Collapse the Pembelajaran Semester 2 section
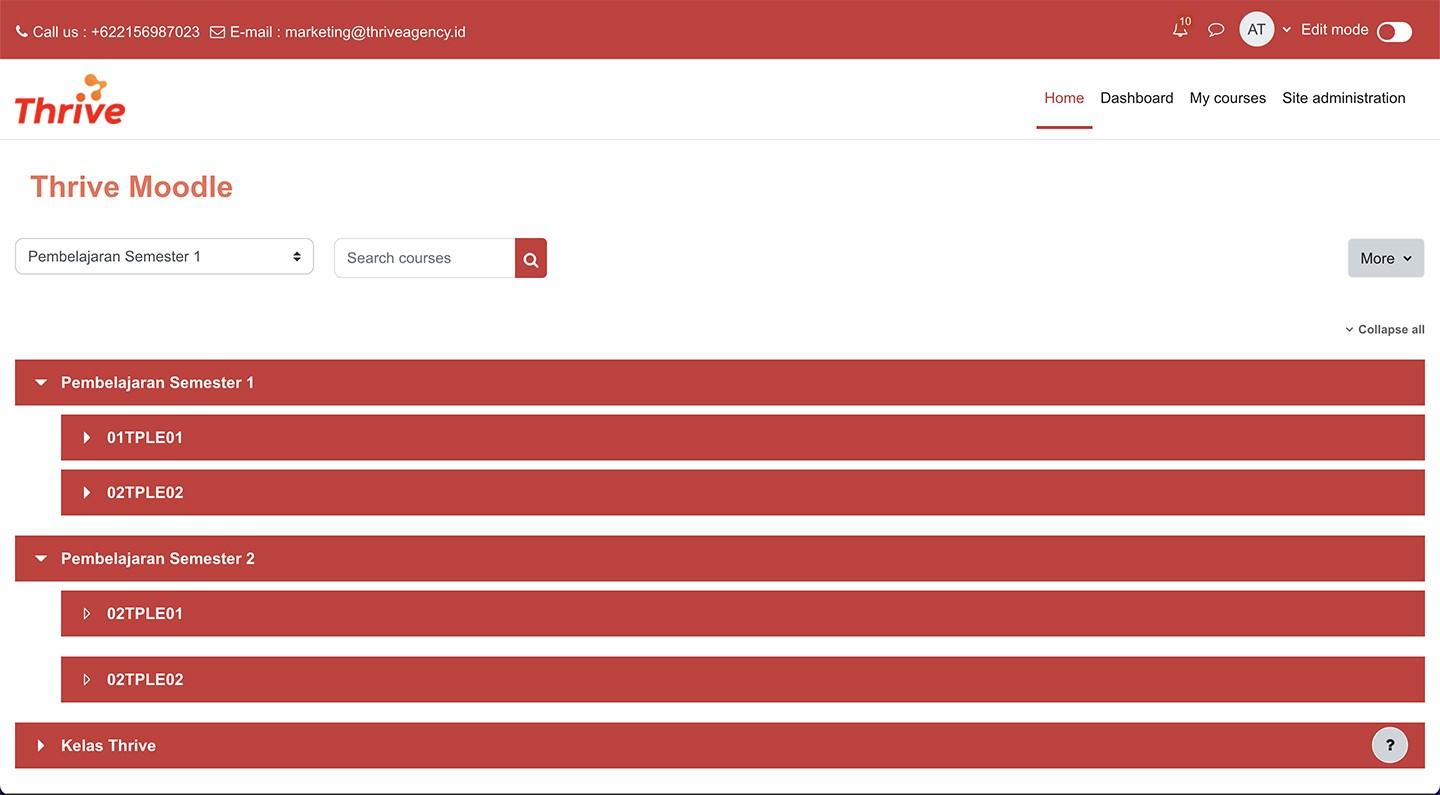Viewport: 1440px width, 795px height. tap(41, 559)
